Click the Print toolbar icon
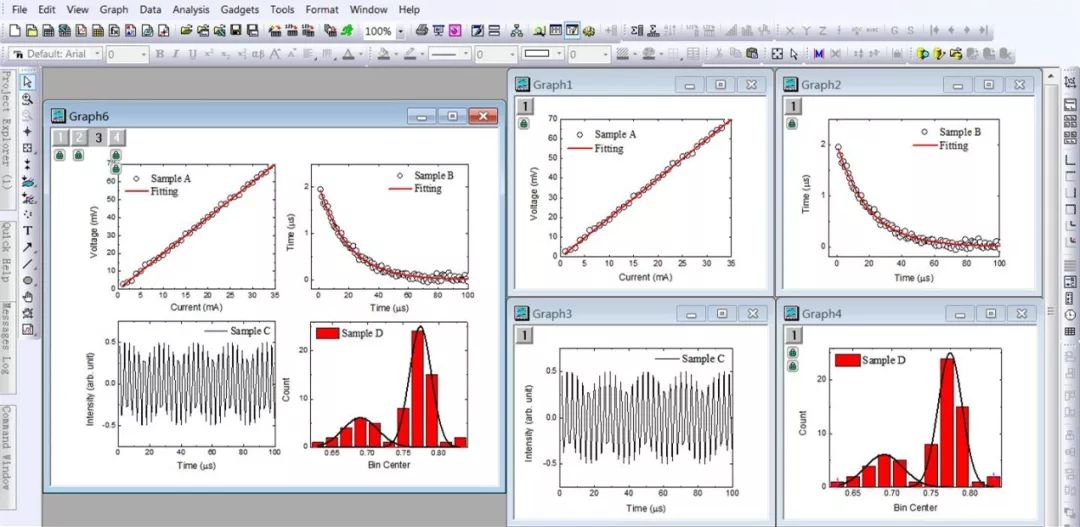Image resolution: width=1080 pixels, height=527 pixels. [422, 30]
